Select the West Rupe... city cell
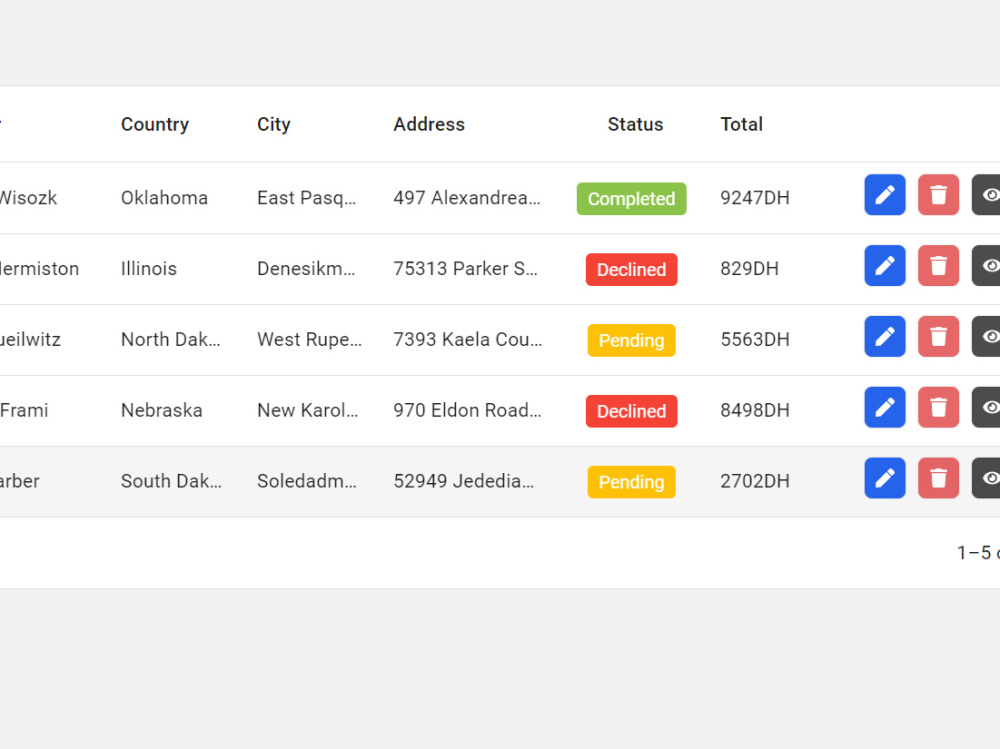Viewport: 1000px width, 749px height. 309,339
